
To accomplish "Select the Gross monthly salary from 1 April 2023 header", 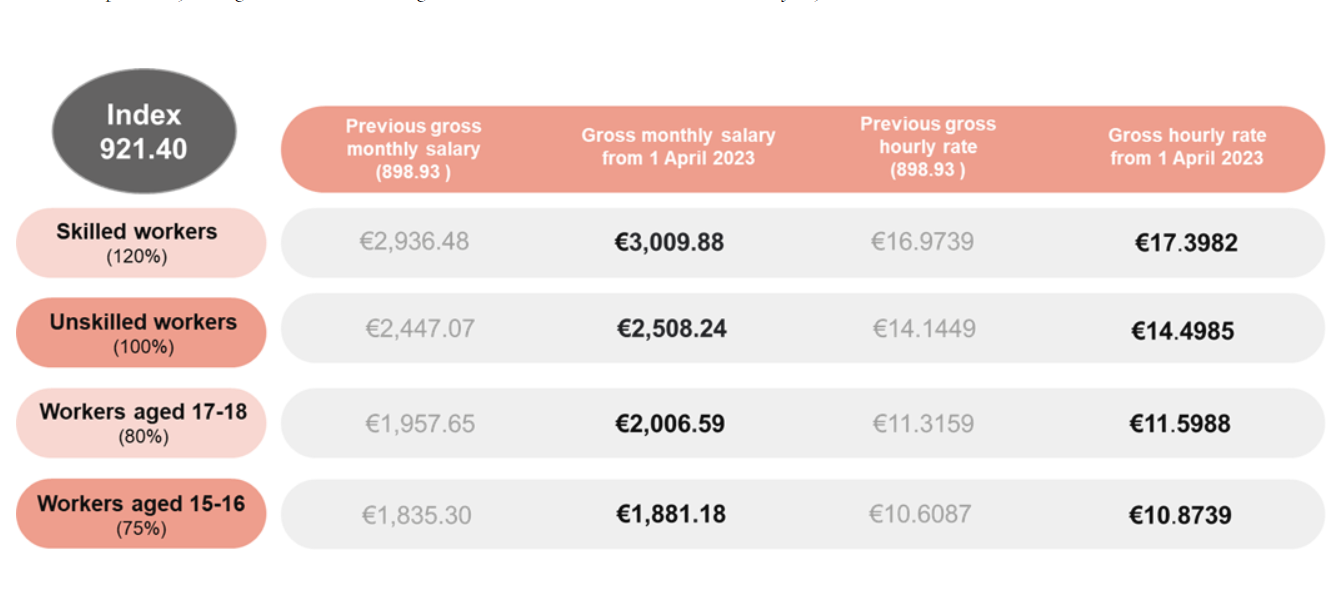I will coord(678,146).
